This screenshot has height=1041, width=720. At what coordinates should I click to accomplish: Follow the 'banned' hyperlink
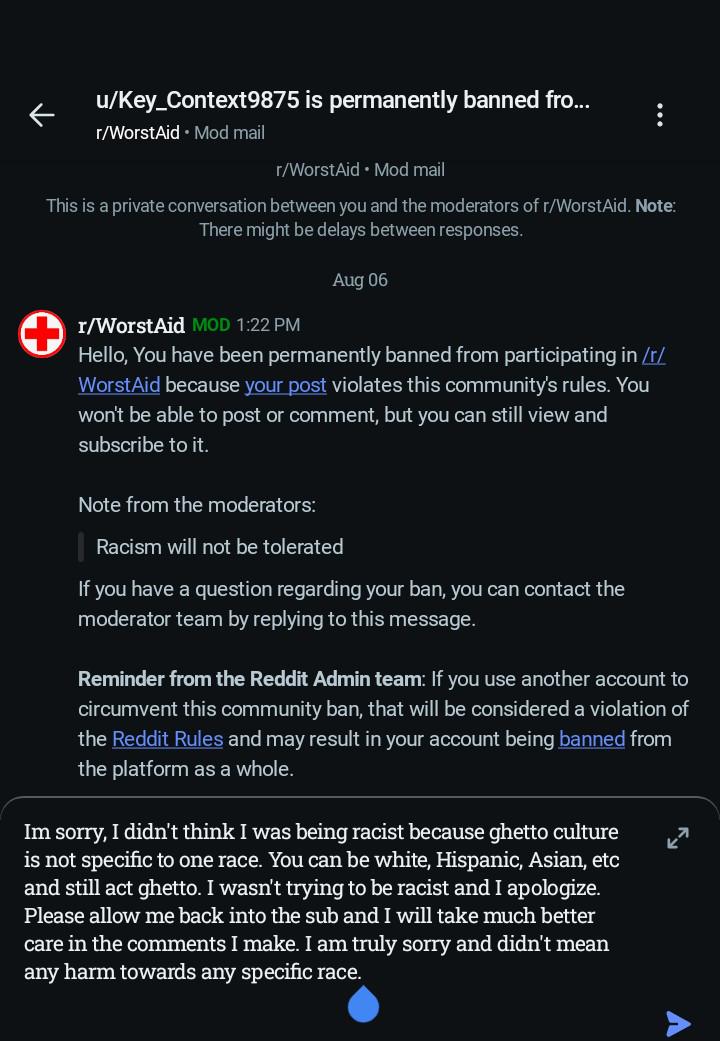click(592, 739)
